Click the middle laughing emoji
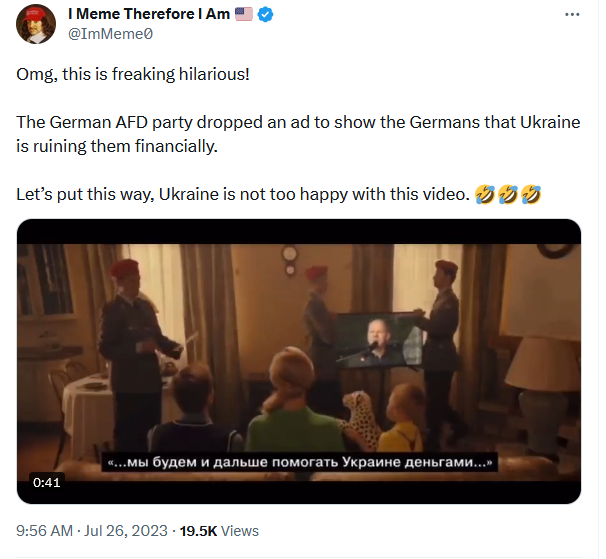The width and height of the screenshot is (606, 559). (508, 194)
